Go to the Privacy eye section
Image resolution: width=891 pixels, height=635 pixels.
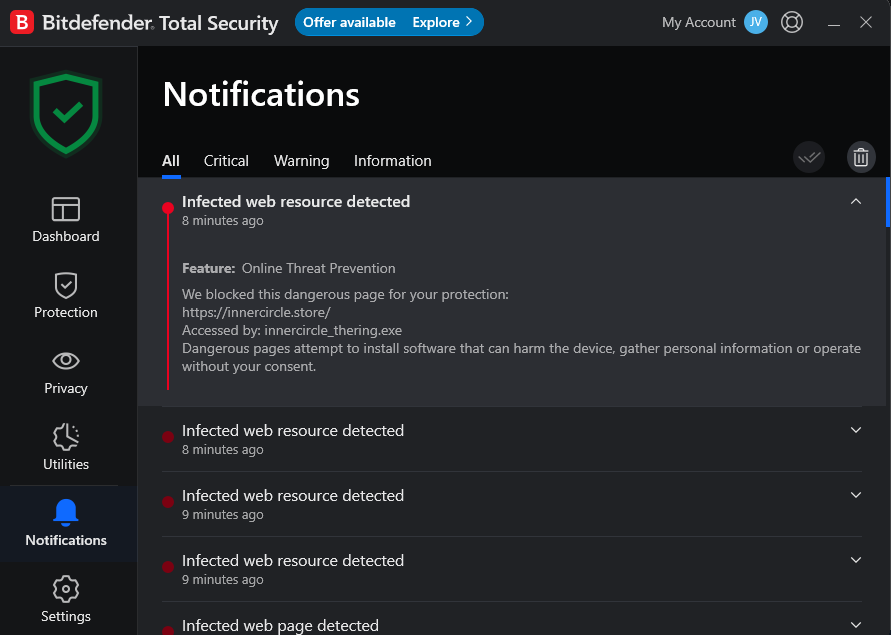[x=66, y=372]
